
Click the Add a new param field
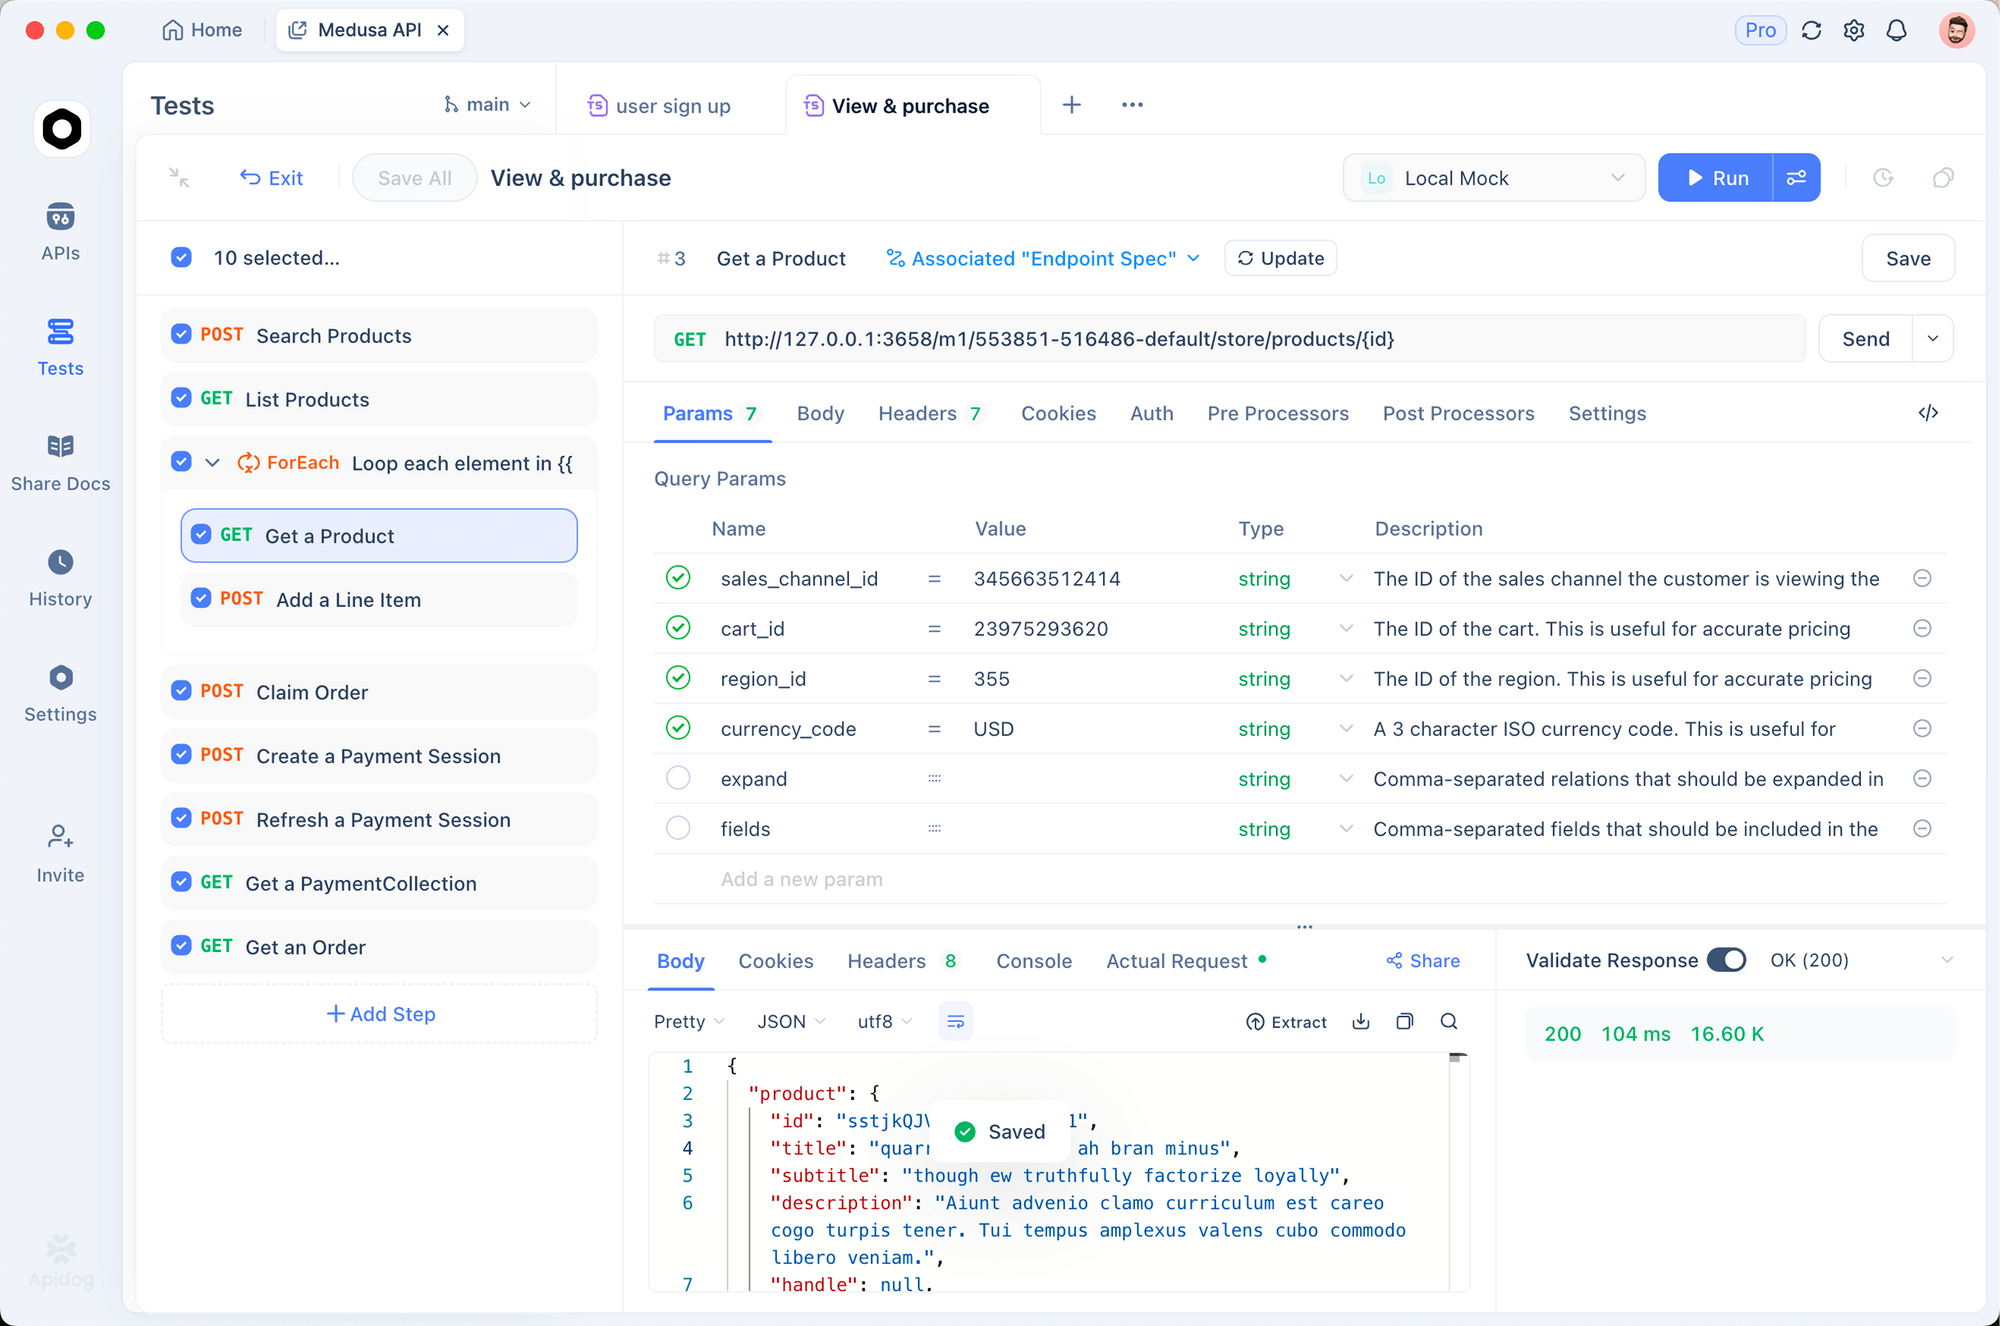[800, 879]
